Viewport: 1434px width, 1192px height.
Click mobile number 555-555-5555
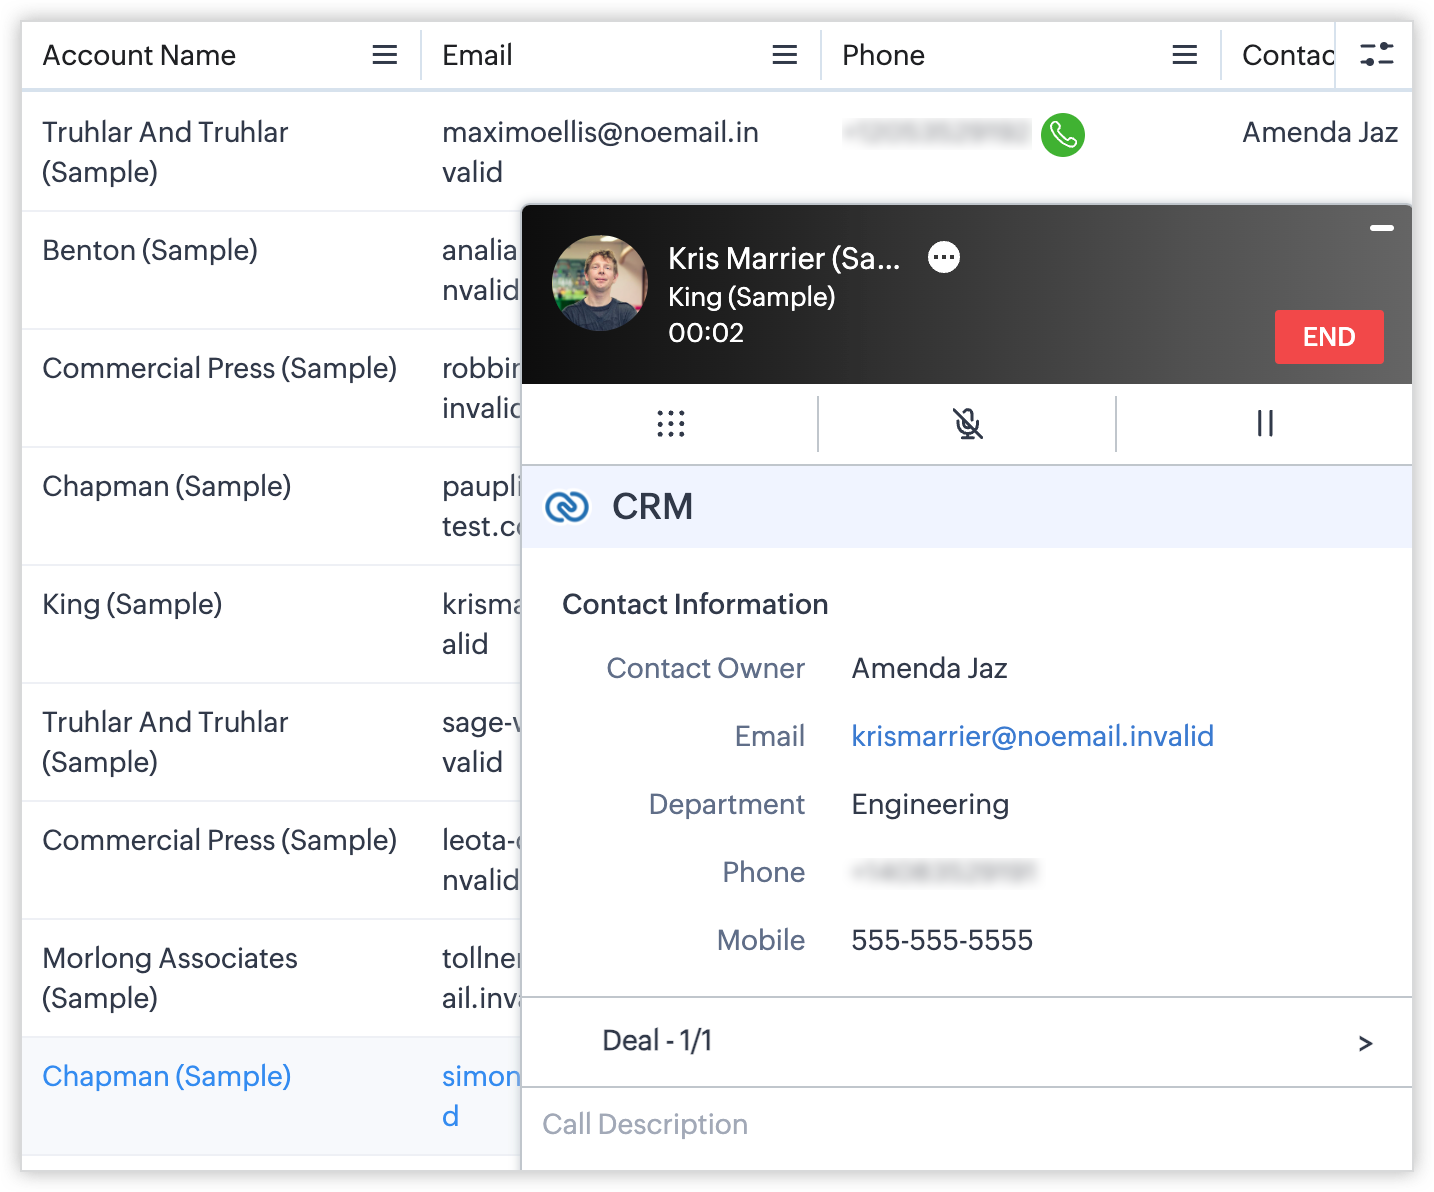pyautogui.click(x=942, y=940)
